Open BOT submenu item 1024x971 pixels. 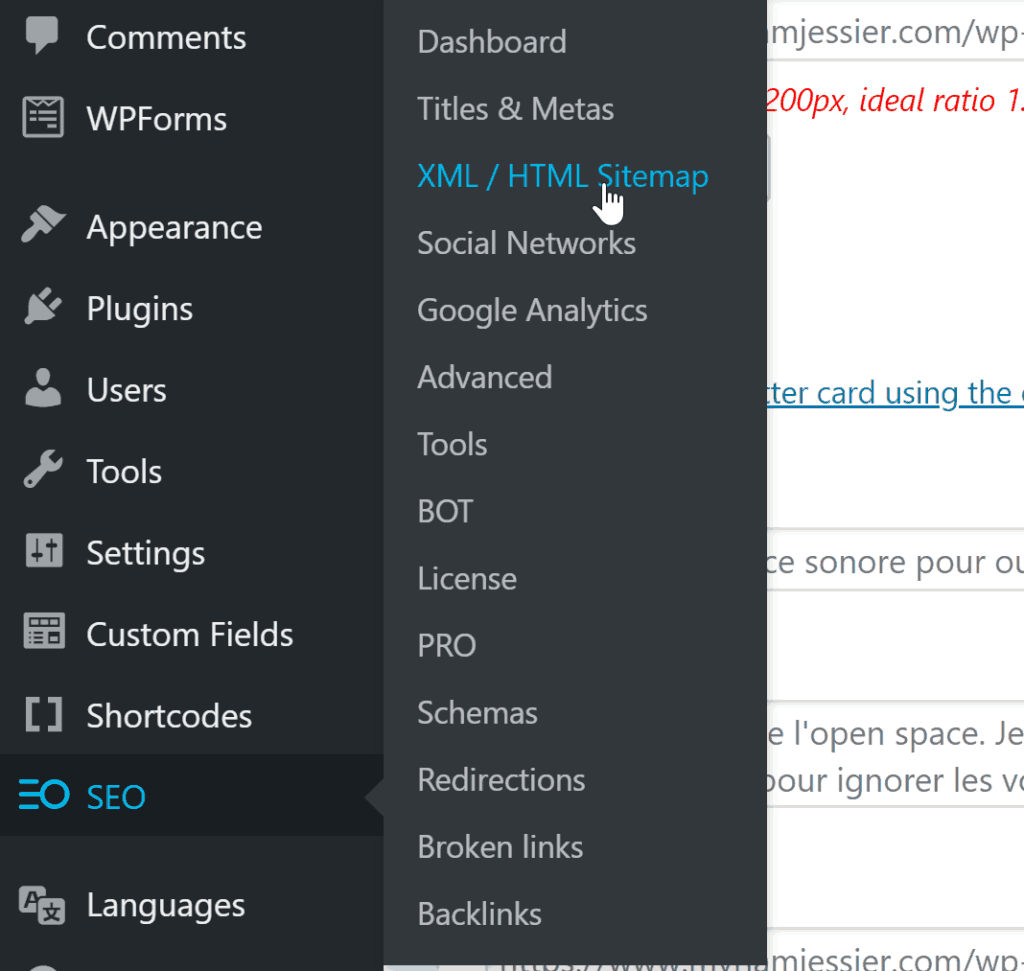tap(445, 512)
